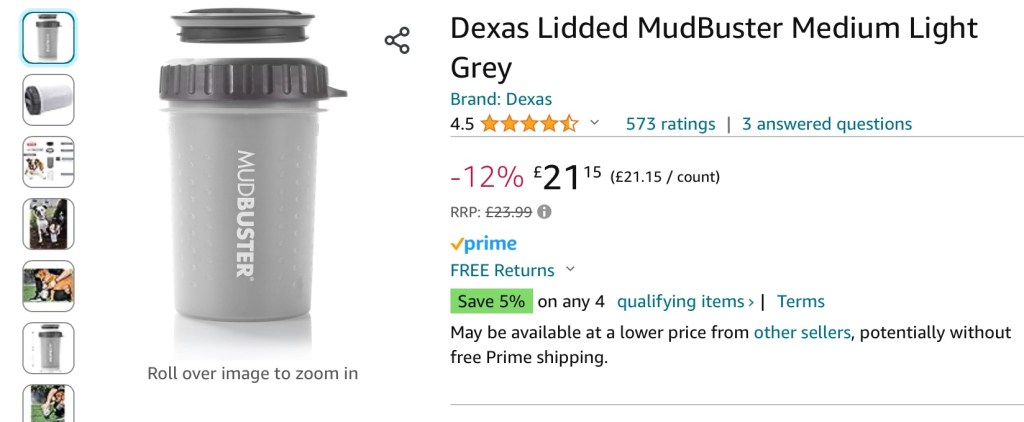Open the ratings breakdown chevron after stars
1024x422 pixels.
595,123
